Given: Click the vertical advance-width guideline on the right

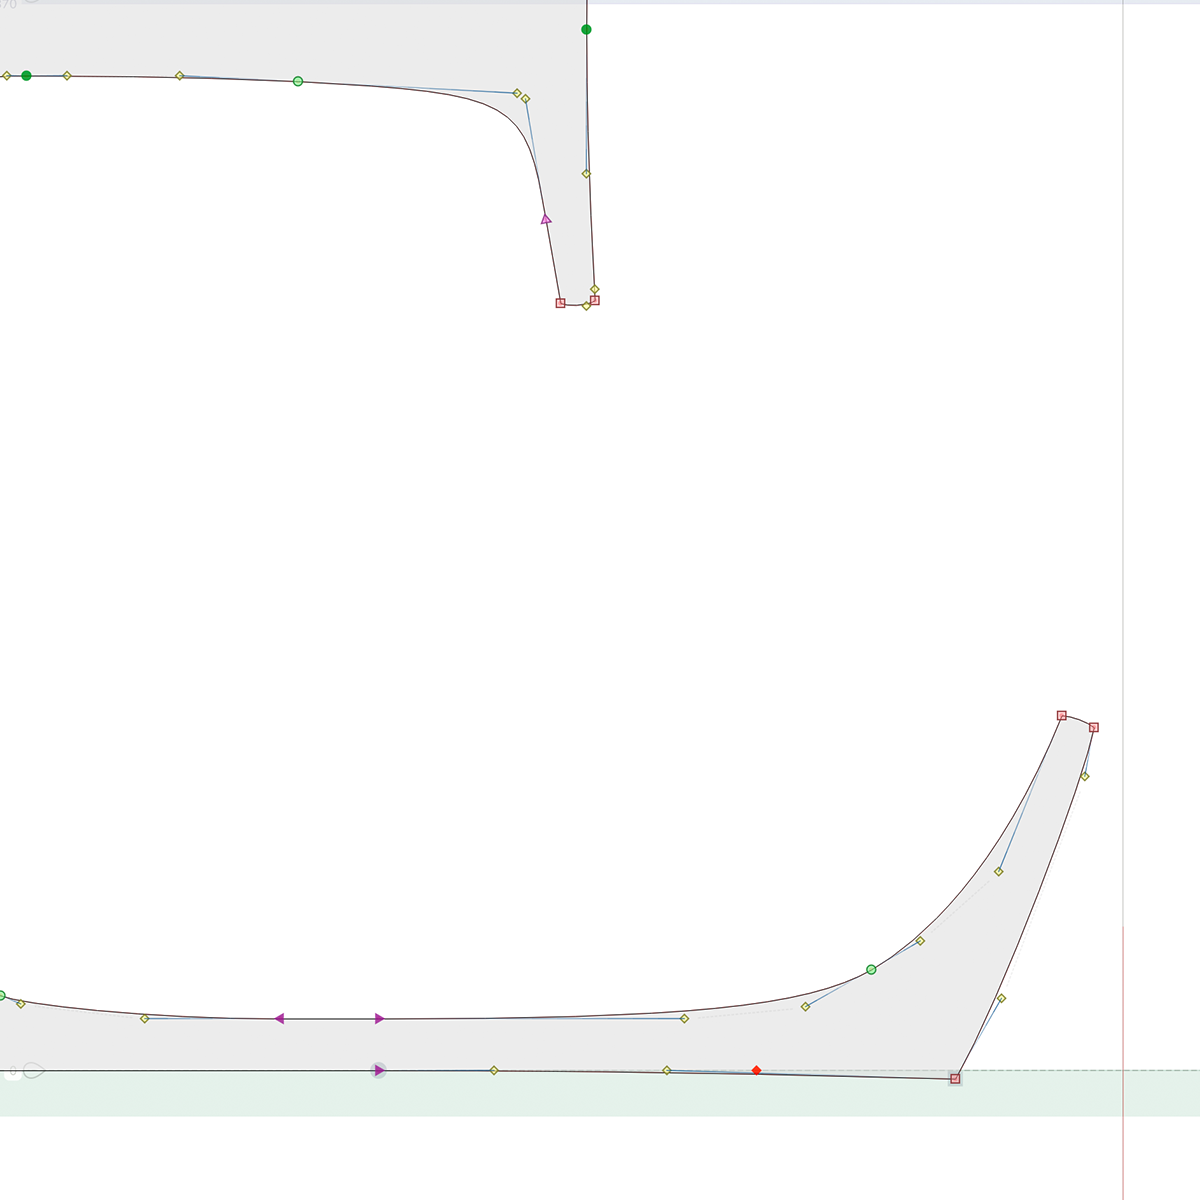Looking at the screenshot, I should tap(1123, 500).
